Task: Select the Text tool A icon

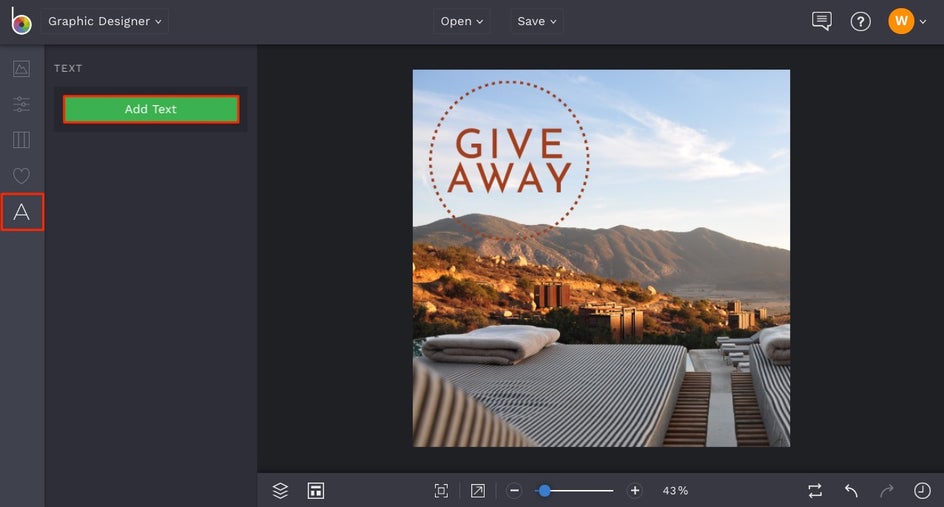Action: pos(22,212)
